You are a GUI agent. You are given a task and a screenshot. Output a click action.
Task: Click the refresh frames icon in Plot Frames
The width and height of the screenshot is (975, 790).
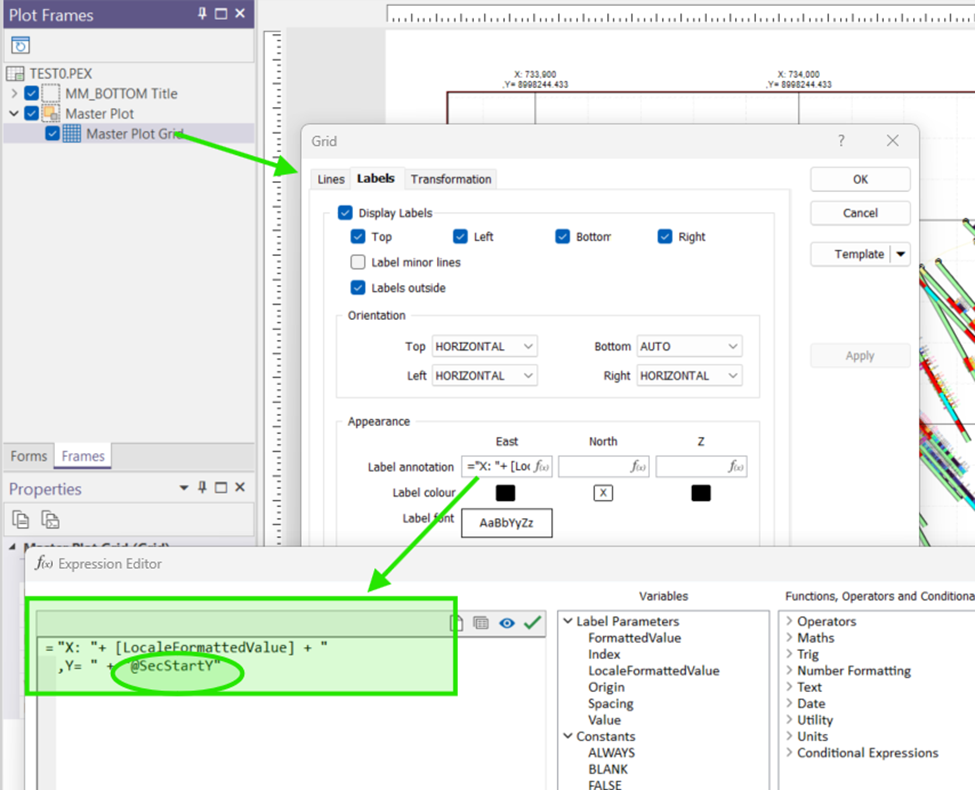coord(21,46)
